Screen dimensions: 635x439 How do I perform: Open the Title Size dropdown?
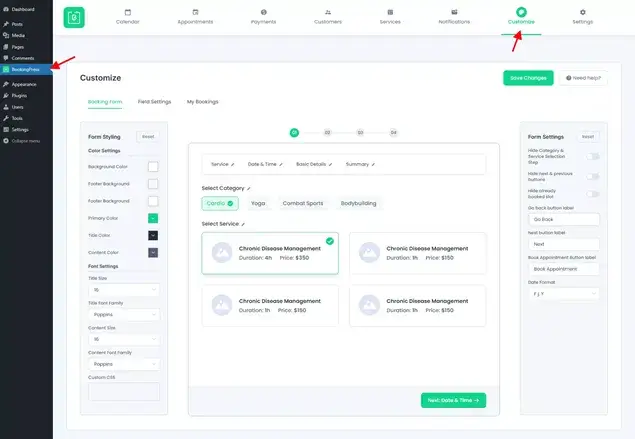124,290
